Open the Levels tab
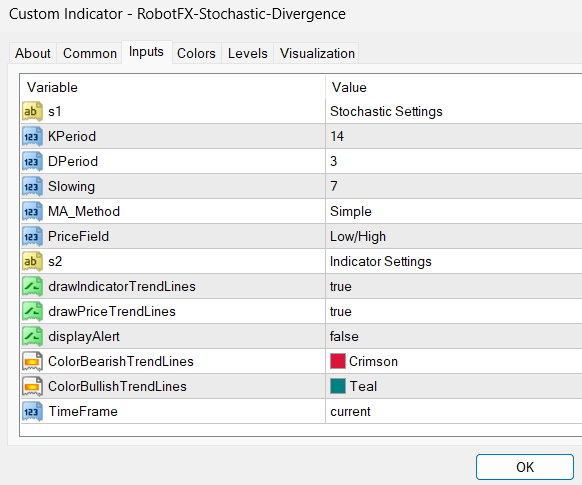Viewport: 582px width, 485px height. [x=248, y=53]
